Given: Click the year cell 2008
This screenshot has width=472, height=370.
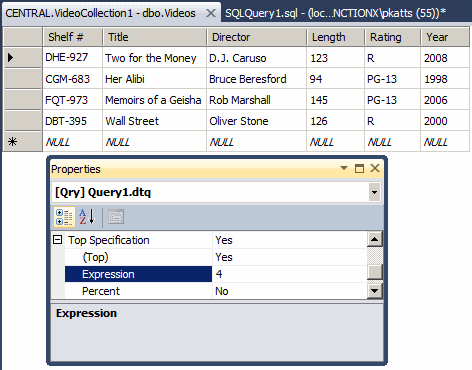Looking at the screenshot, I should [x=445, y=58].
